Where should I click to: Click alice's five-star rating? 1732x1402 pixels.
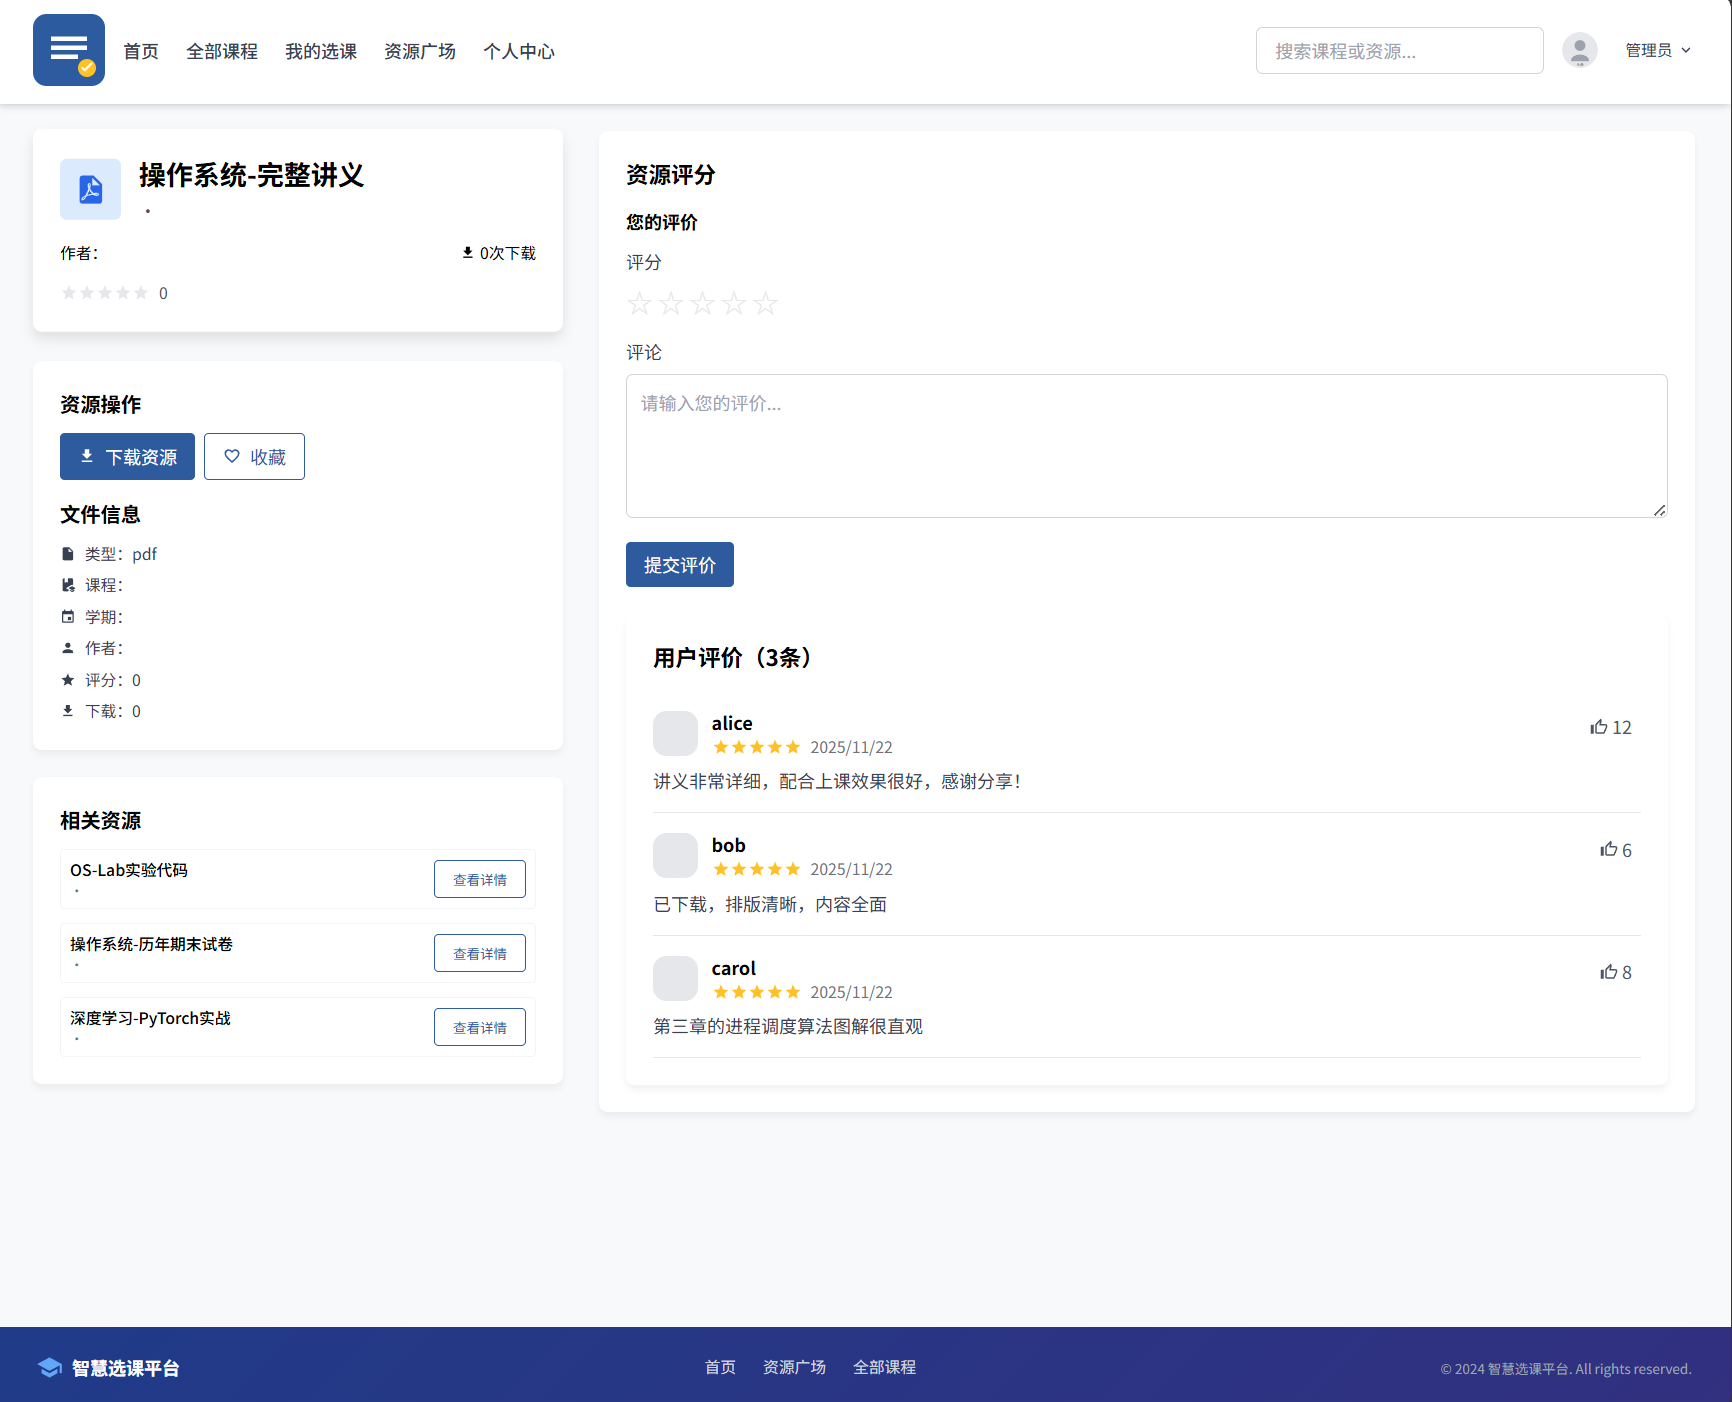pos(757,747)
